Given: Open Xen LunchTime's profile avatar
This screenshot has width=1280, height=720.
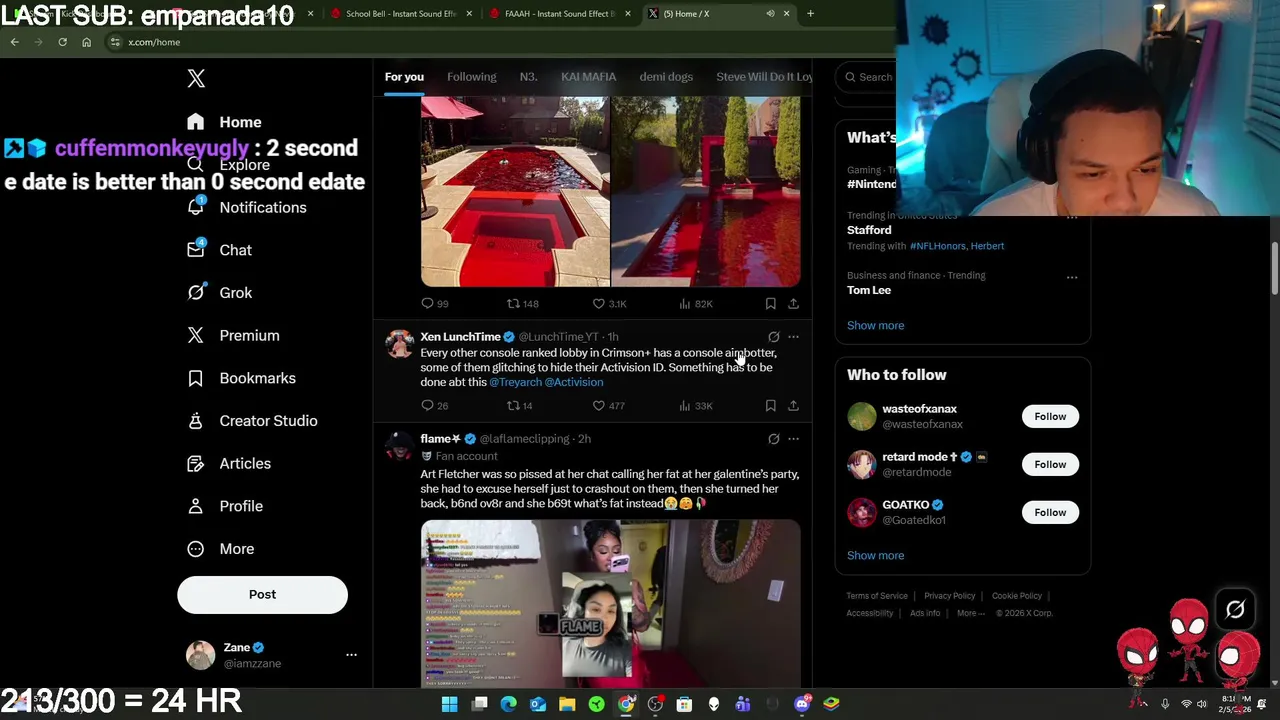Looking at the screenshot, I should tap(399, 344).
